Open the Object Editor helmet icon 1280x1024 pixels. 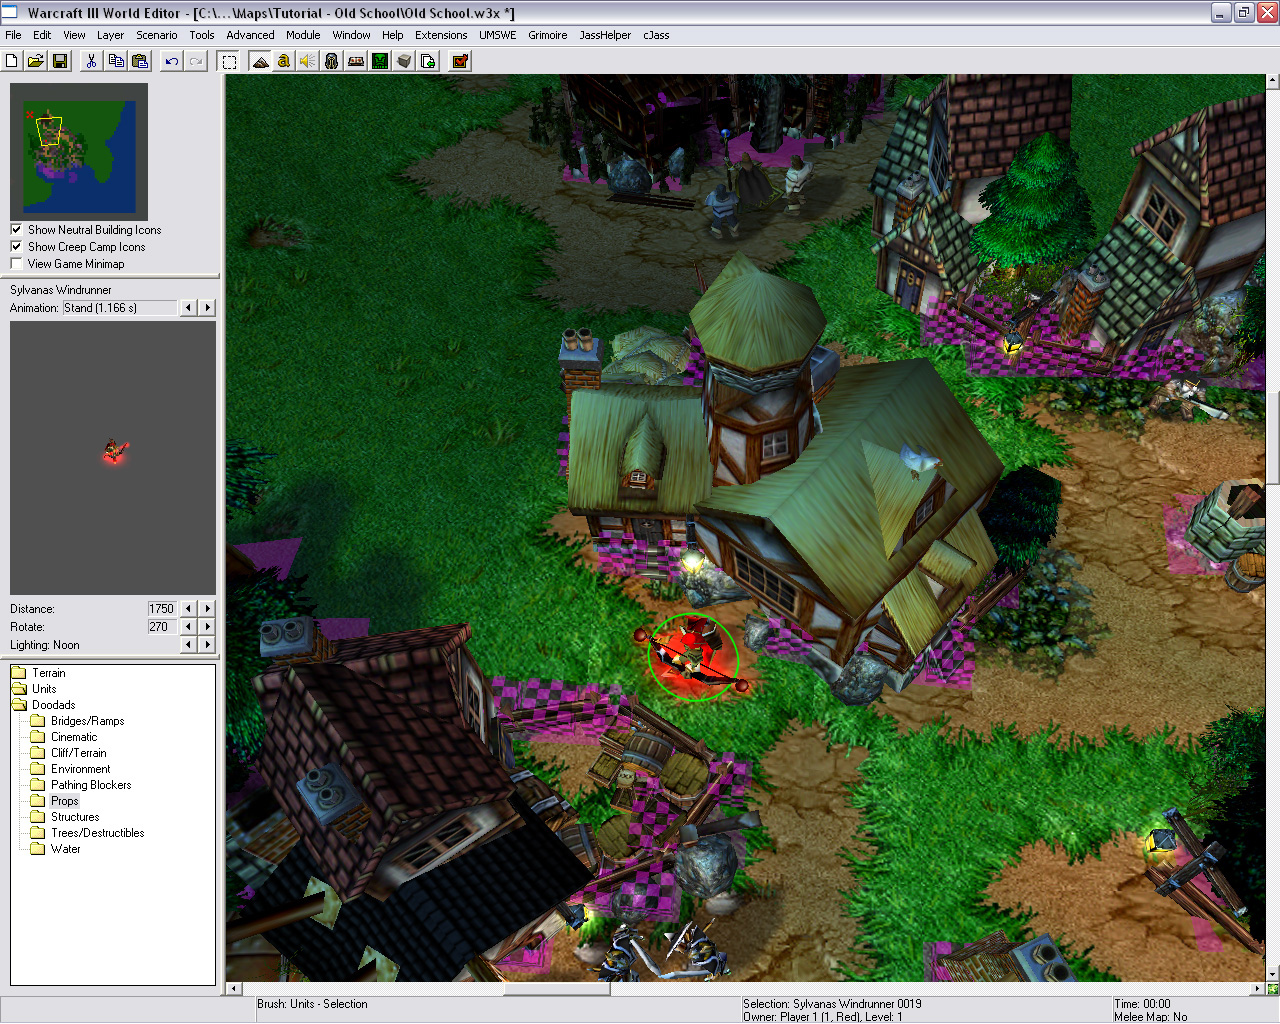332,61
